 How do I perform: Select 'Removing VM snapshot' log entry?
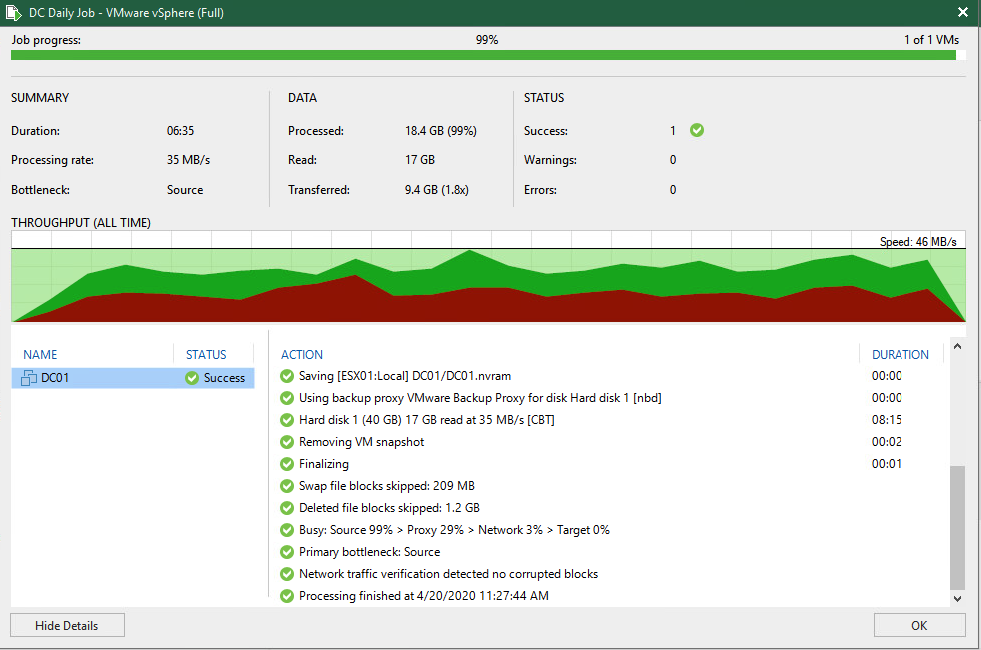tap(362, 442)
